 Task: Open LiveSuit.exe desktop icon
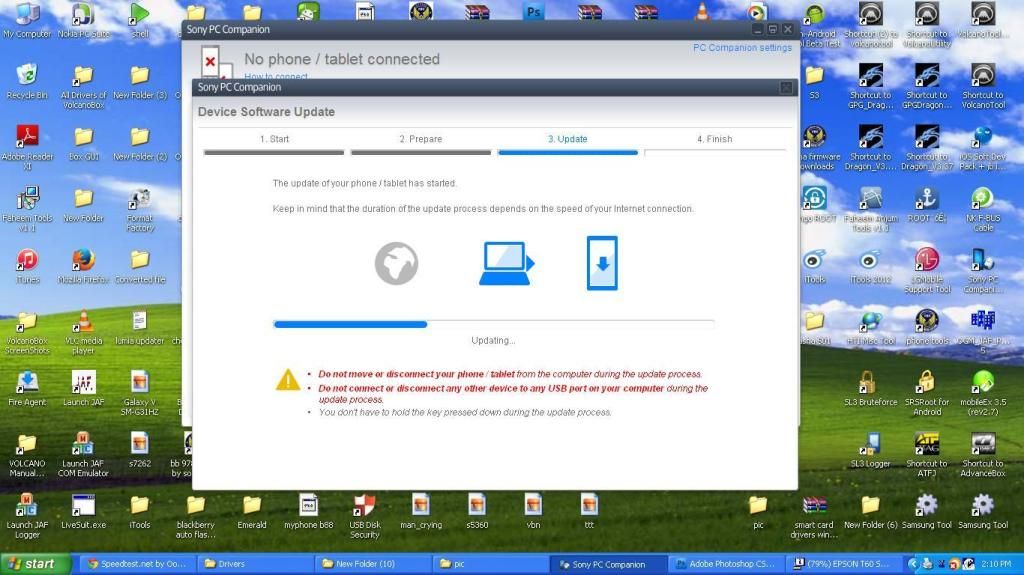[83, 512]
